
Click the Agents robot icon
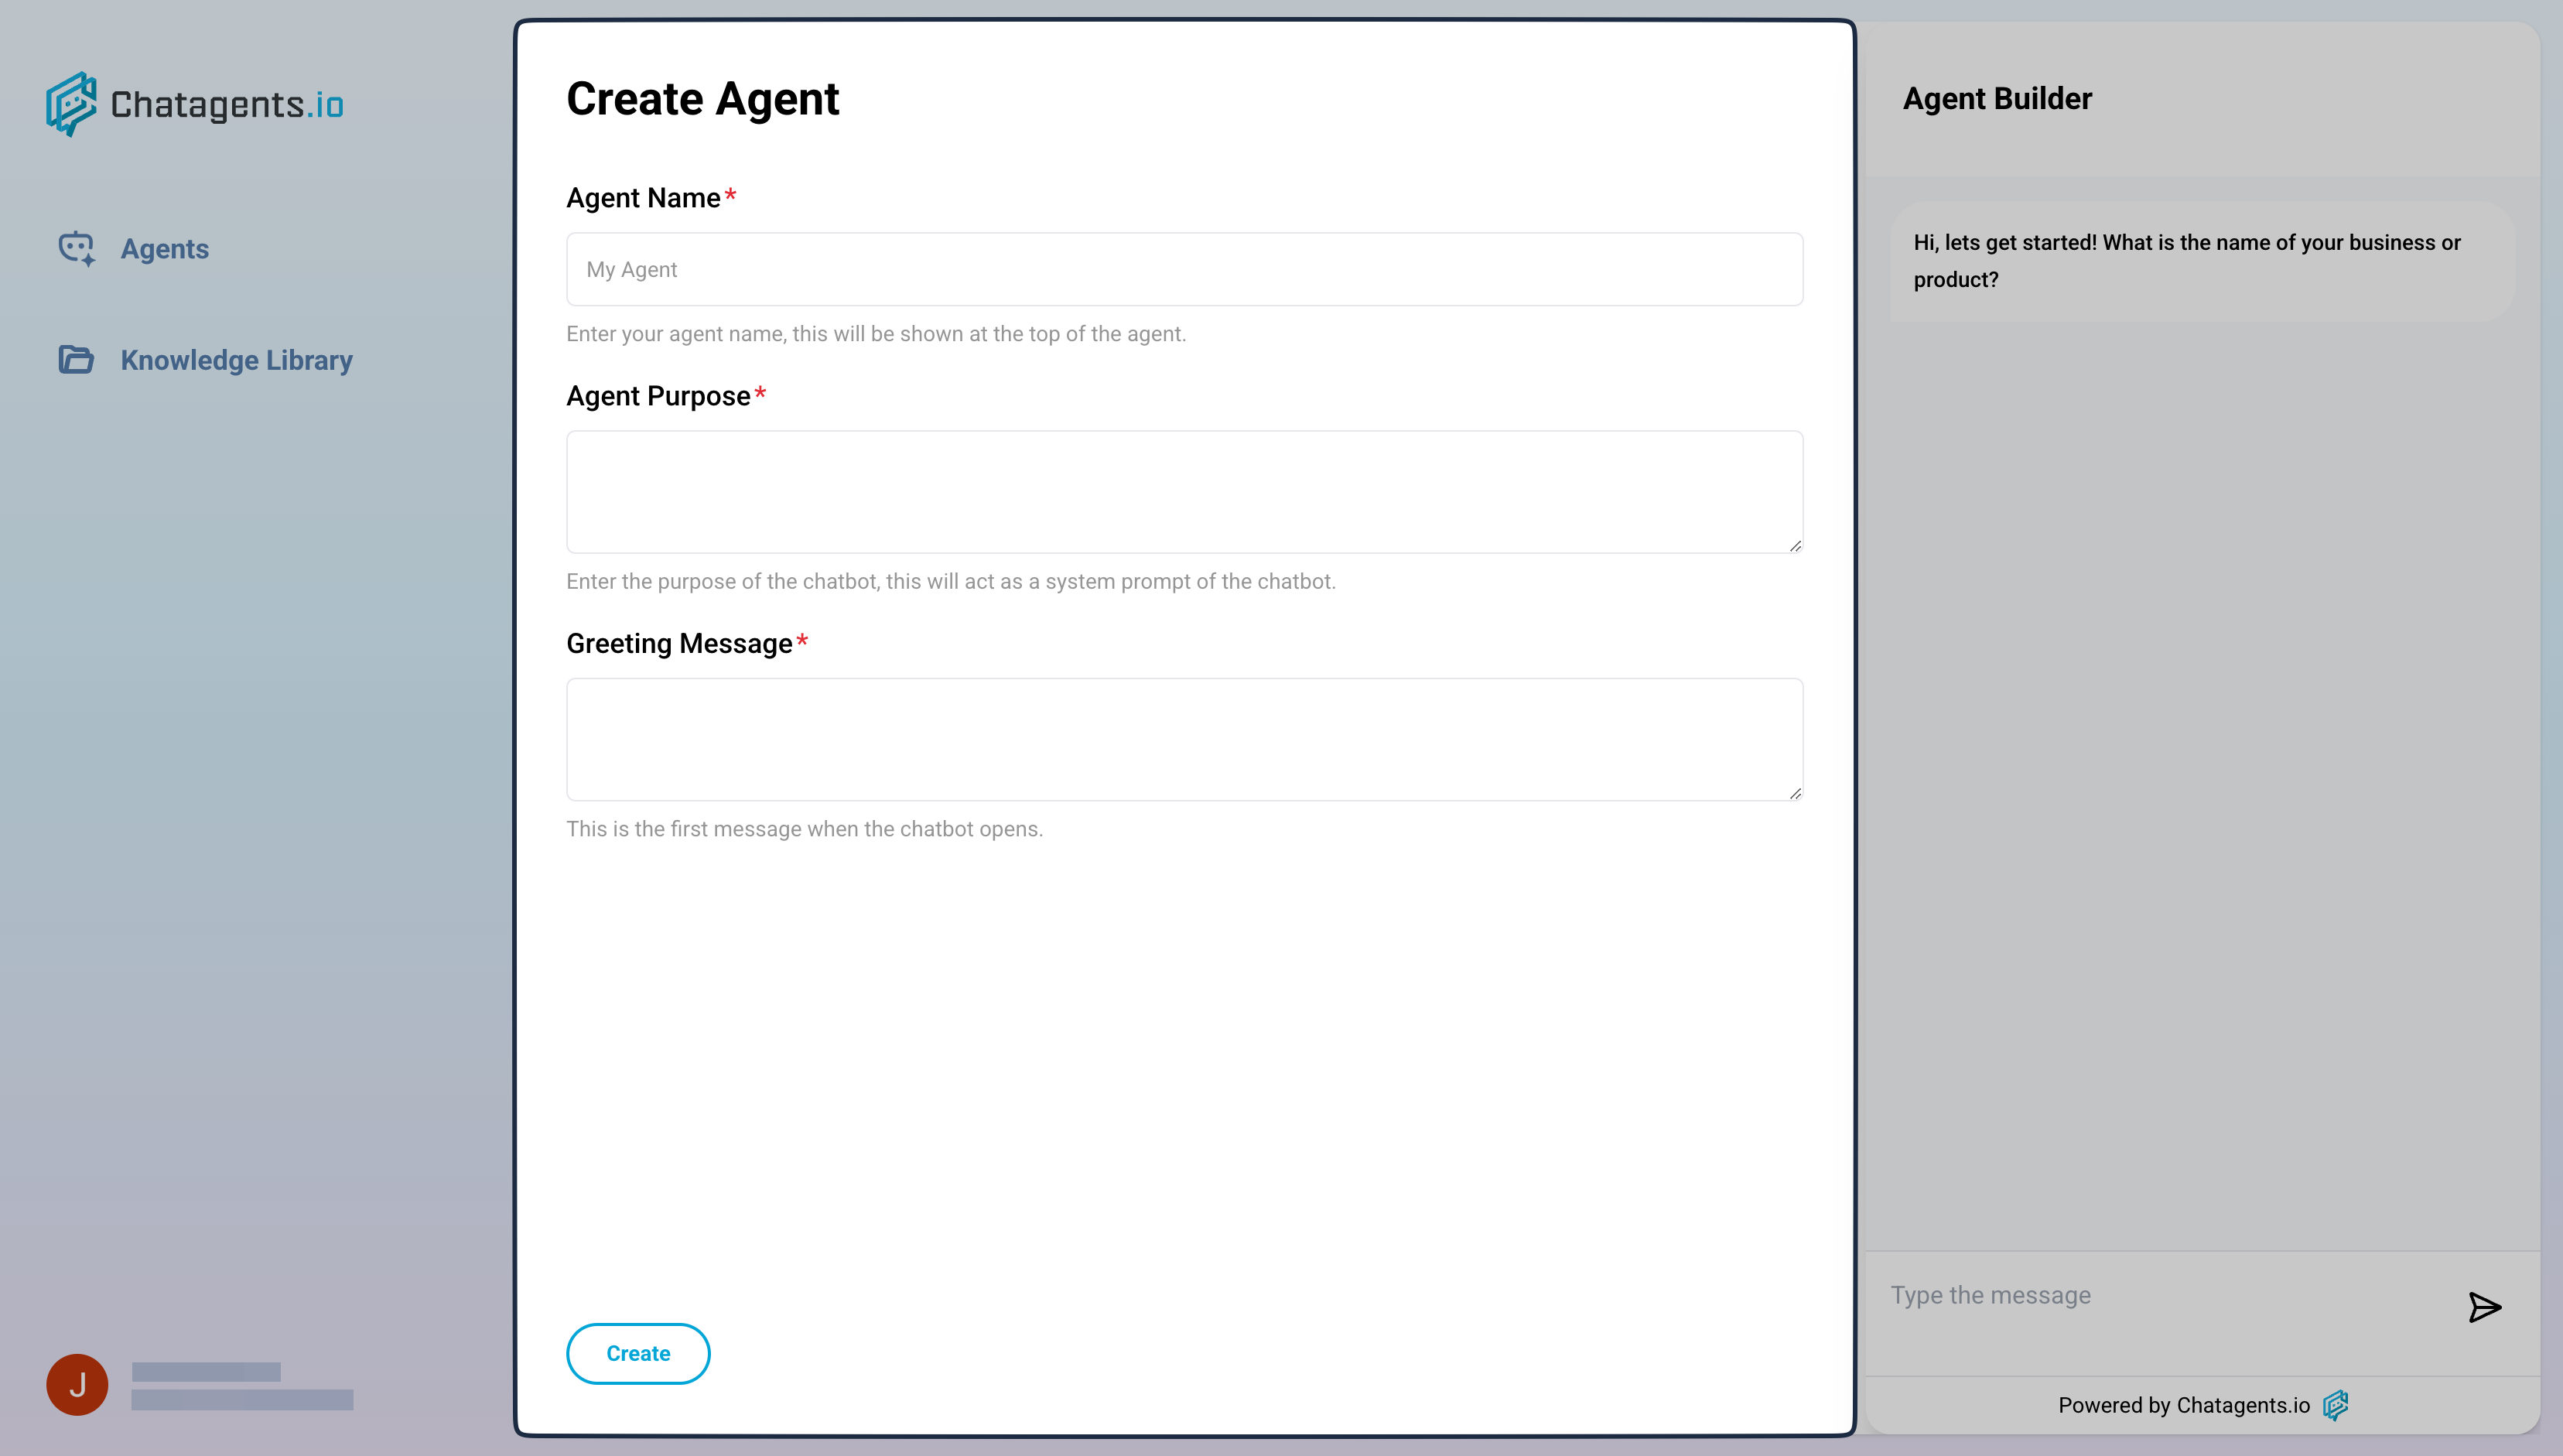tap(76, 249)
